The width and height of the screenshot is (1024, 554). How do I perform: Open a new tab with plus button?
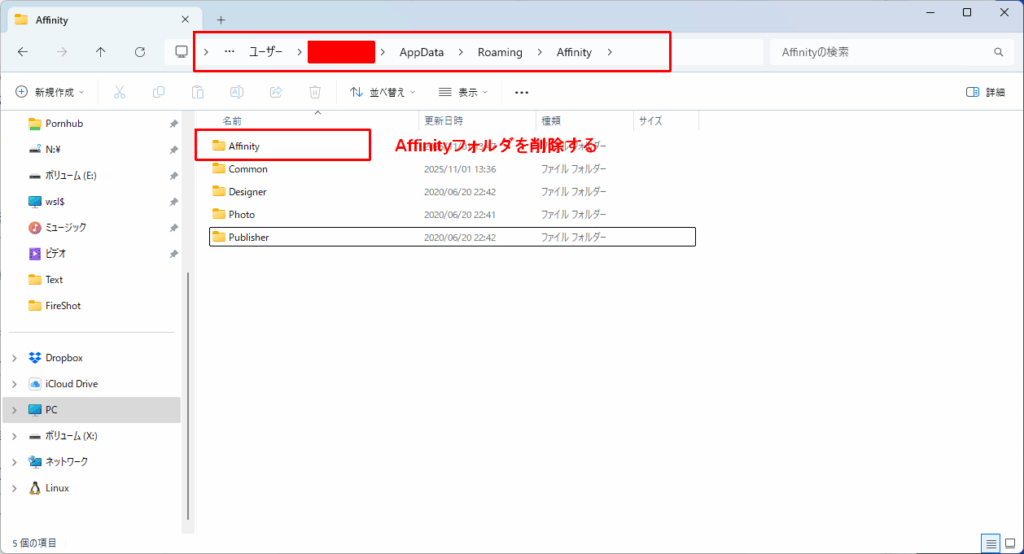(x=221, y=19)
